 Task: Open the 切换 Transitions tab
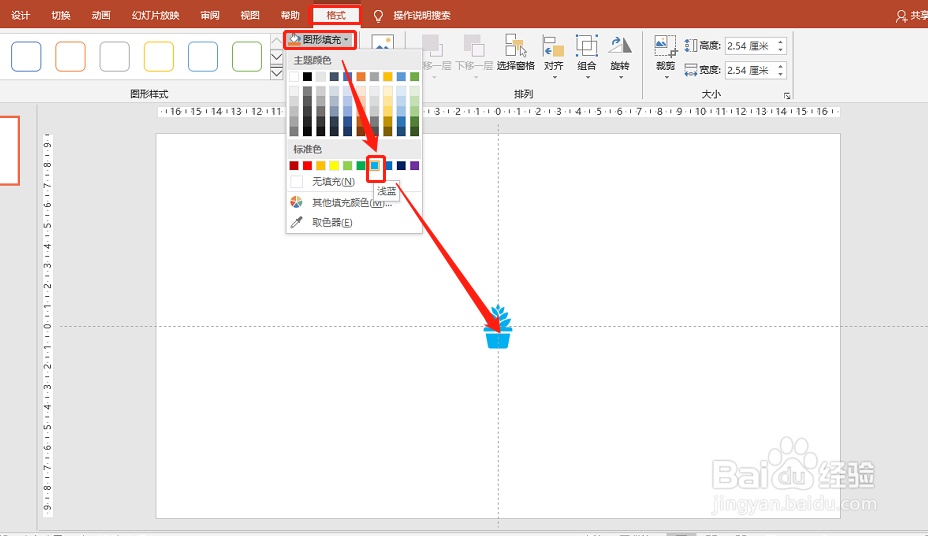(x=61, y=15)
